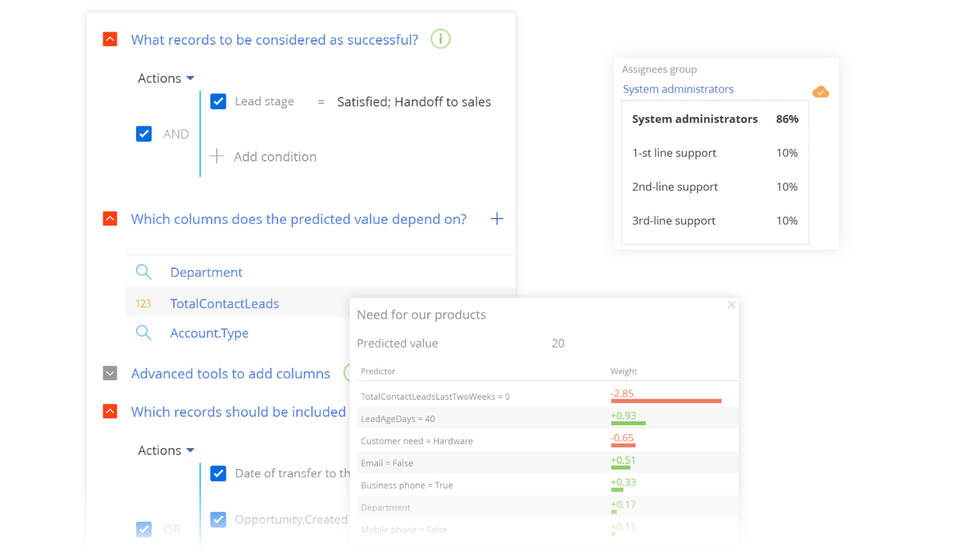Click the plus icon for Add condition
The image size is (960, 560).
point(217,156)
